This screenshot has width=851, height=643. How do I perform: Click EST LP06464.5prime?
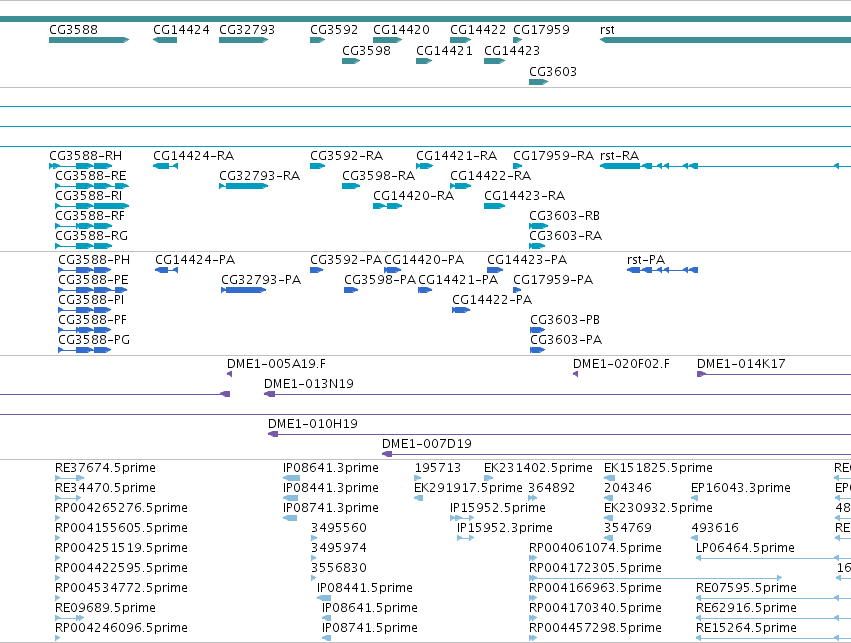coord(745,548)
